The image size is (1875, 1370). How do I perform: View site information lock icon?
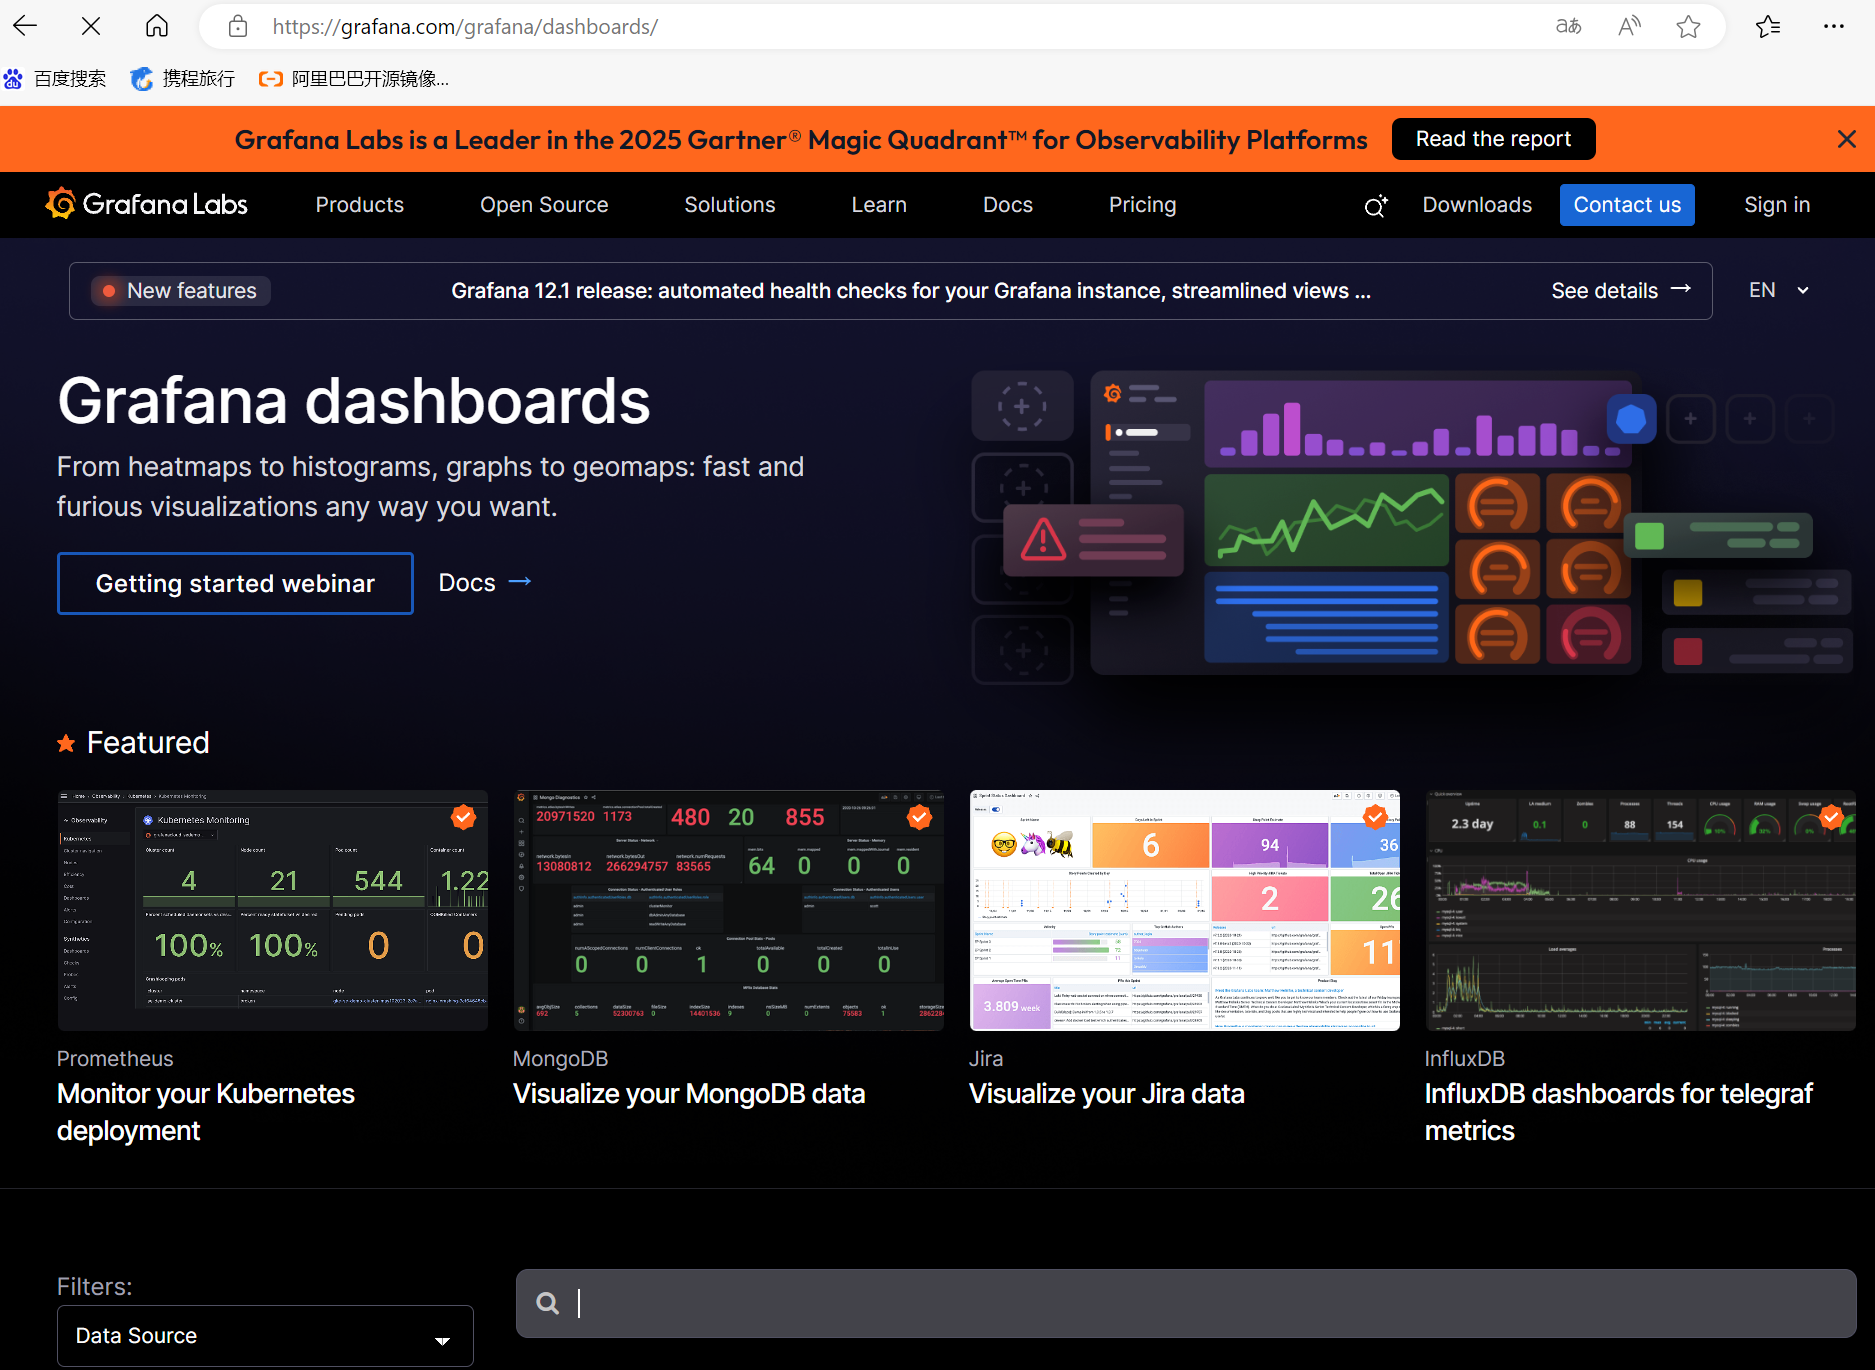pyautogui.click(x=238, y=27)
